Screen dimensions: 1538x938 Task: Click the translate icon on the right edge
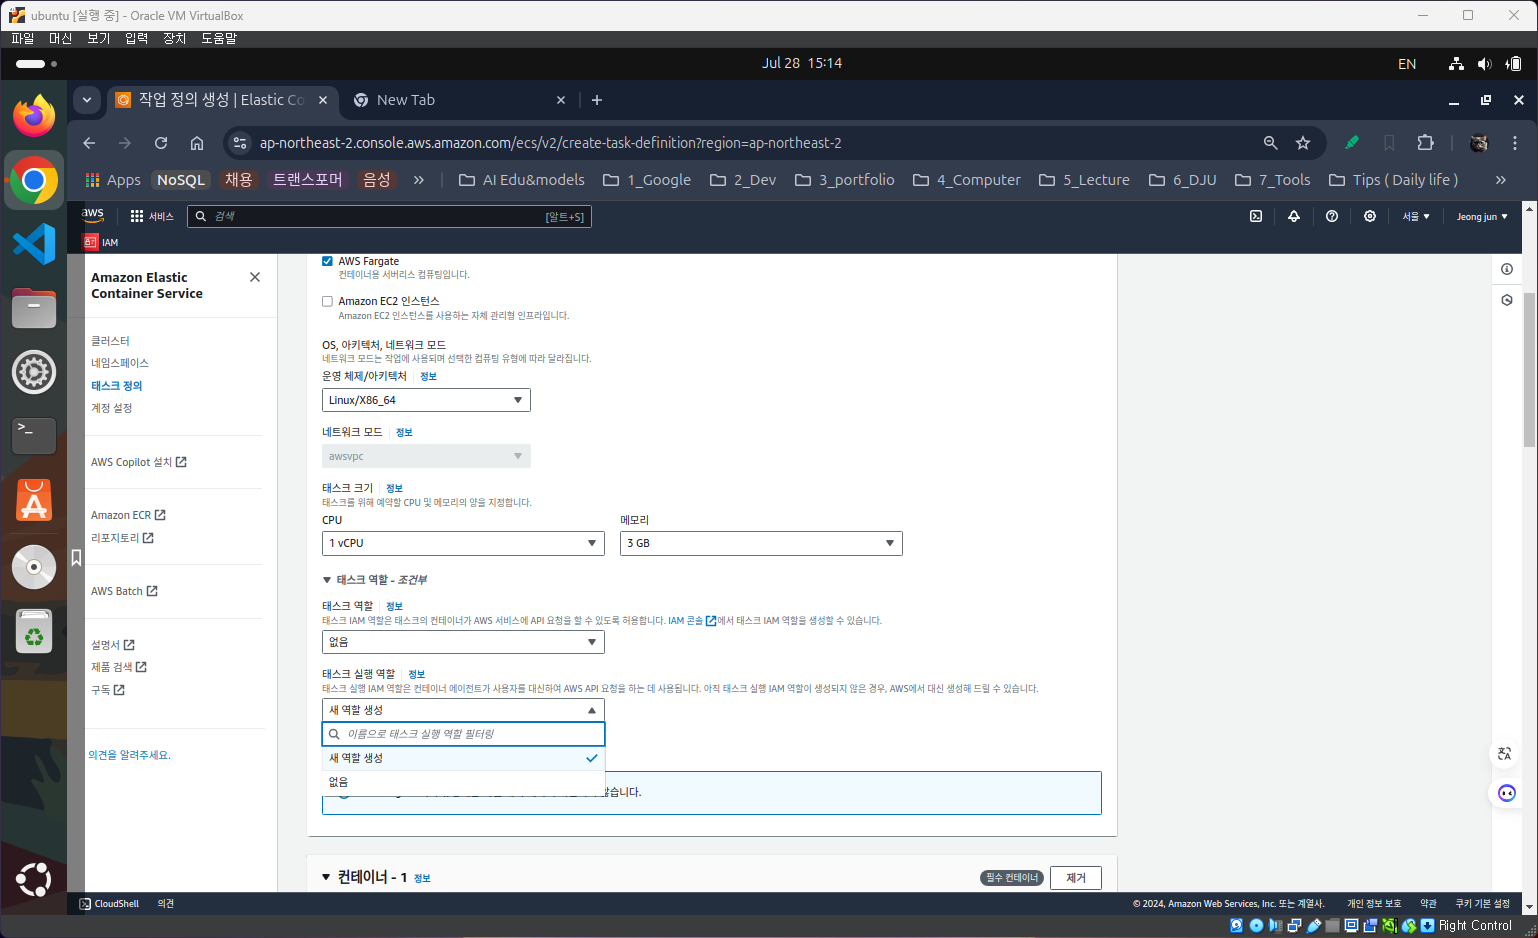pos(1505,754)
